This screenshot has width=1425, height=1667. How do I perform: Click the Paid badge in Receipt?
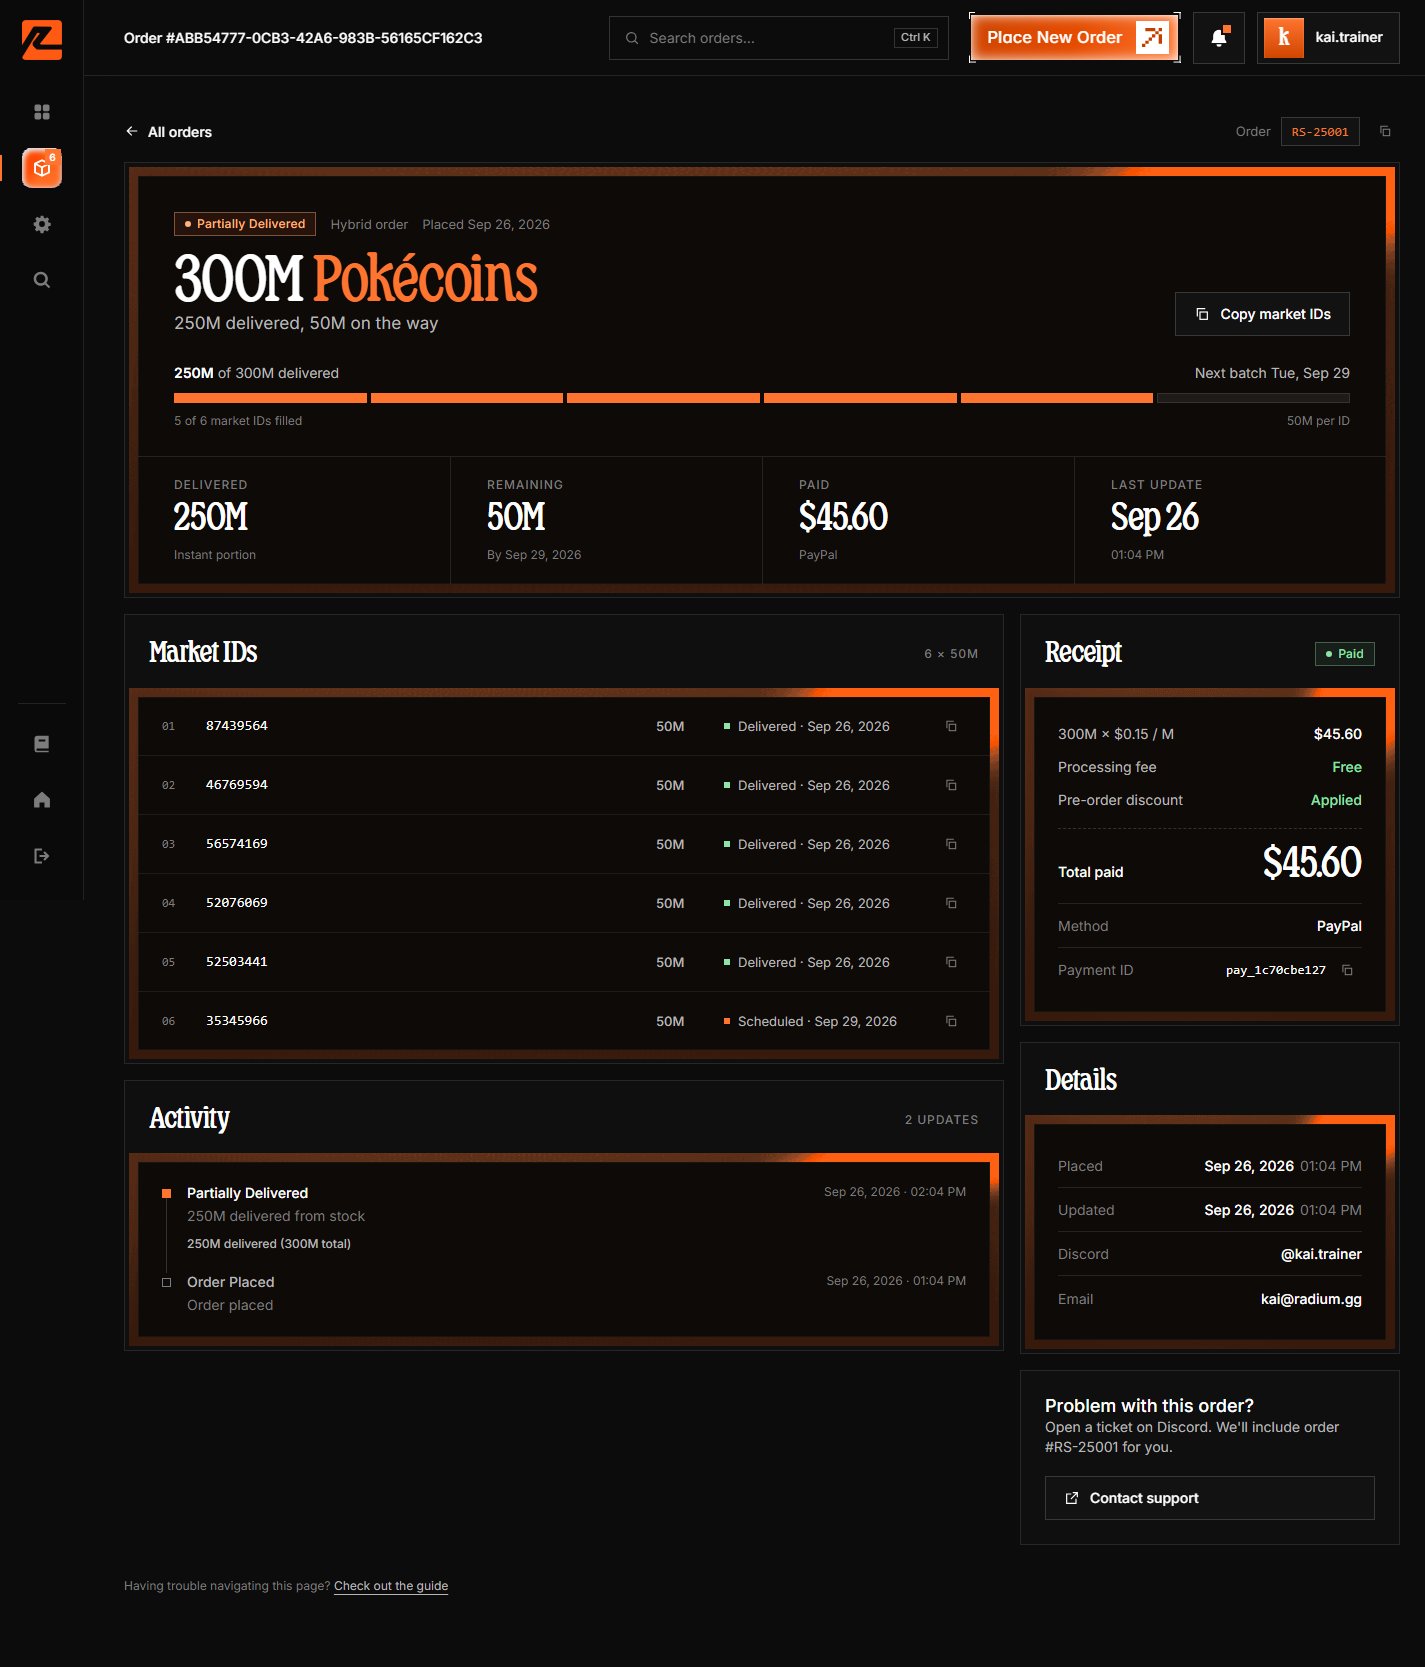point(1344,654)
